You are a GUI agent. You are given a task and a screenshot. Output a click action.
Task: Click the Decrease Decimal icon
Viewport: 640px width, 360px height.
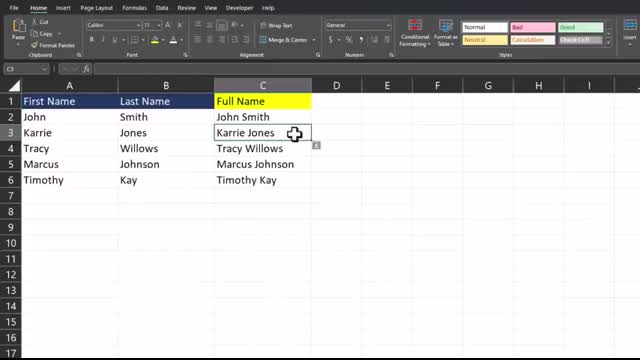(387, 40)
